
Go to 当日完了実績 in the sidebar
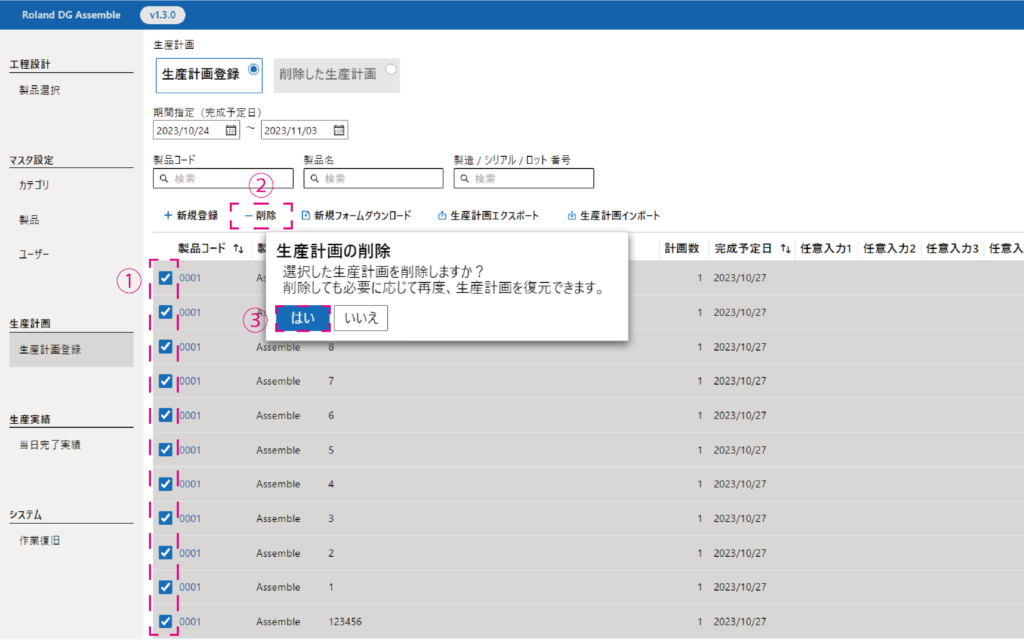(50, 444)
